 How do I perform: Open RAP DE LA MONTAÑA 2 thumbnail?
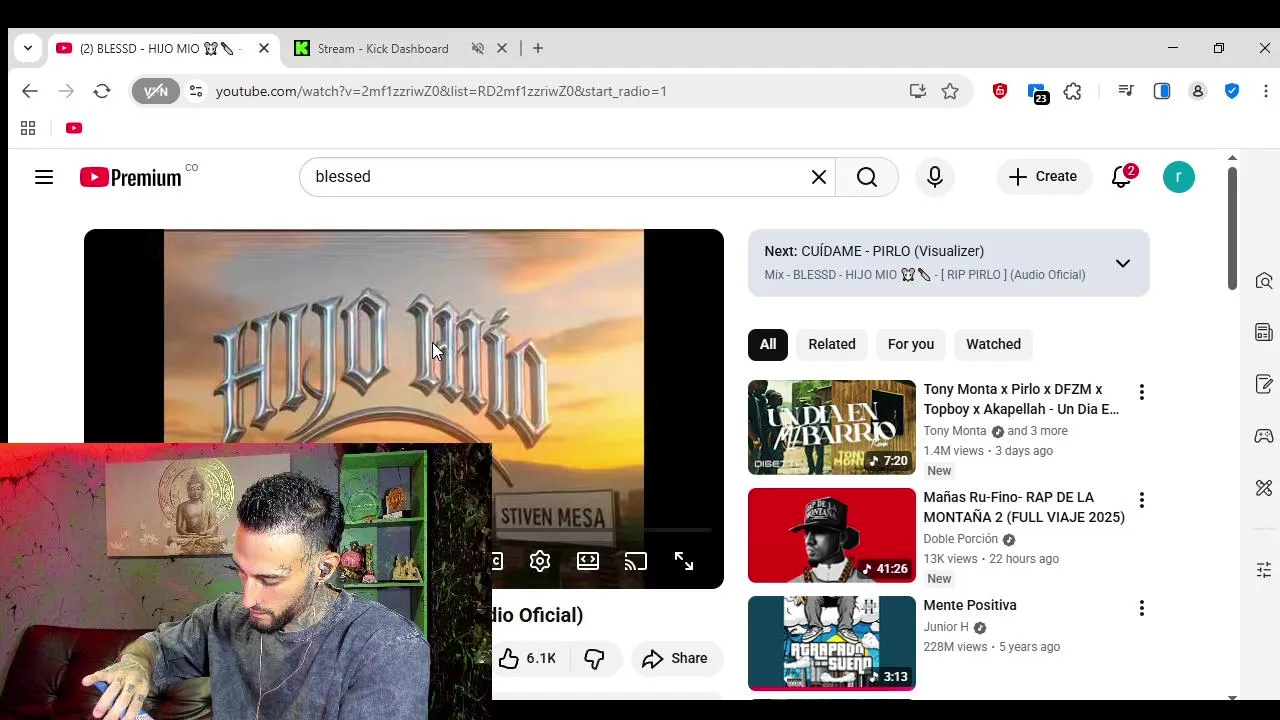coord(832,535)
